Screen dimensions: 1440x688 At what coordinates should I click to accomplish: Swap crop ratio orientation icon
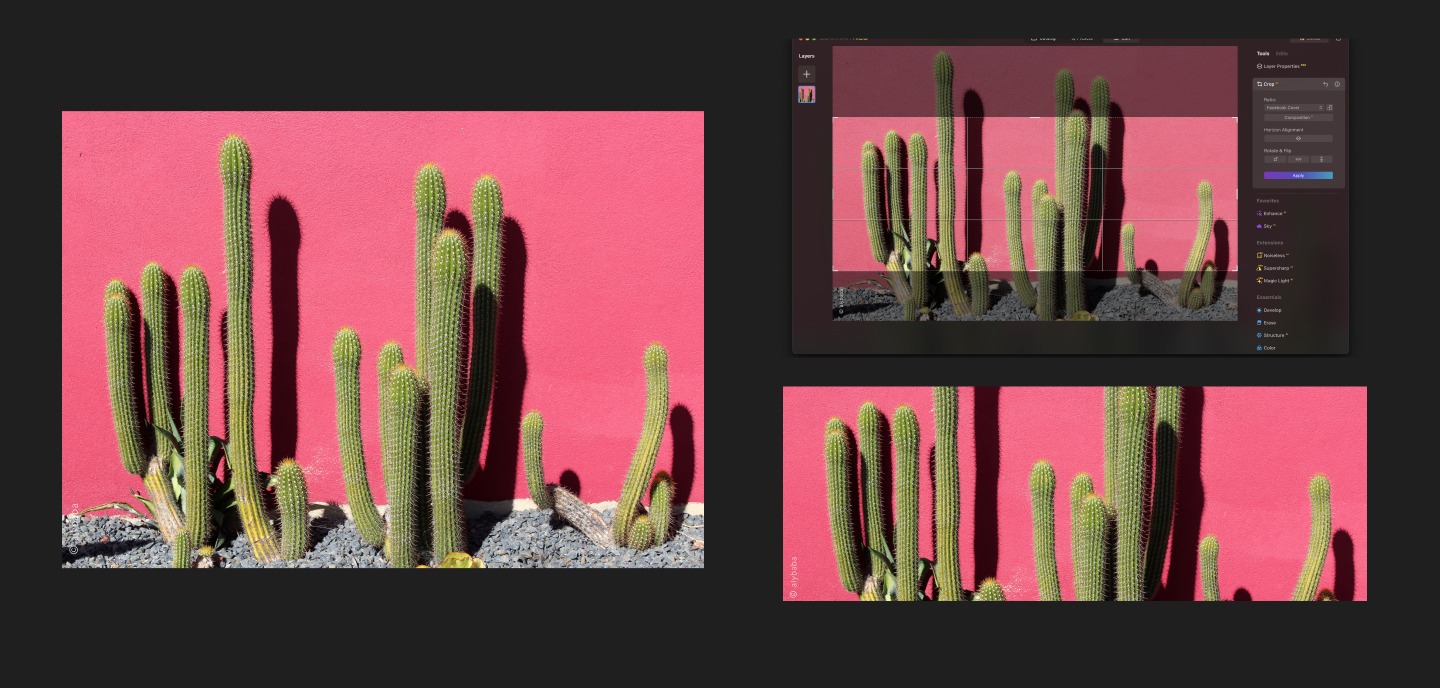[1329, 107]
